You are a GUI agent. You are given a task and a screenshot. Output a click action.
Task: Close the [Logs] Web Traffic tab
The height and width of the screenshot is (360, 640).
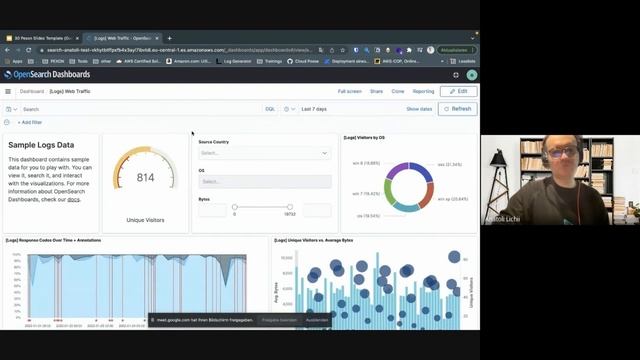click(157, 38)
